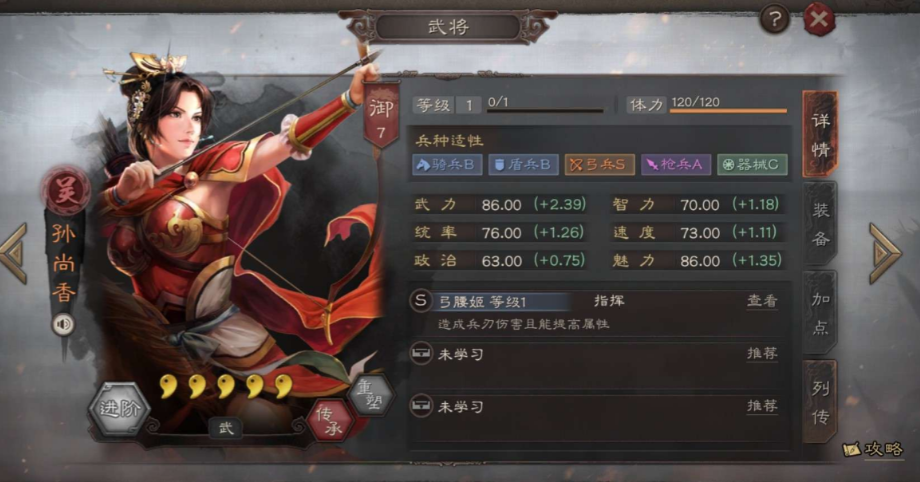Select the 骑兵B troop type badge
This screenshot has height=482, width=920.
click(448, 165)
